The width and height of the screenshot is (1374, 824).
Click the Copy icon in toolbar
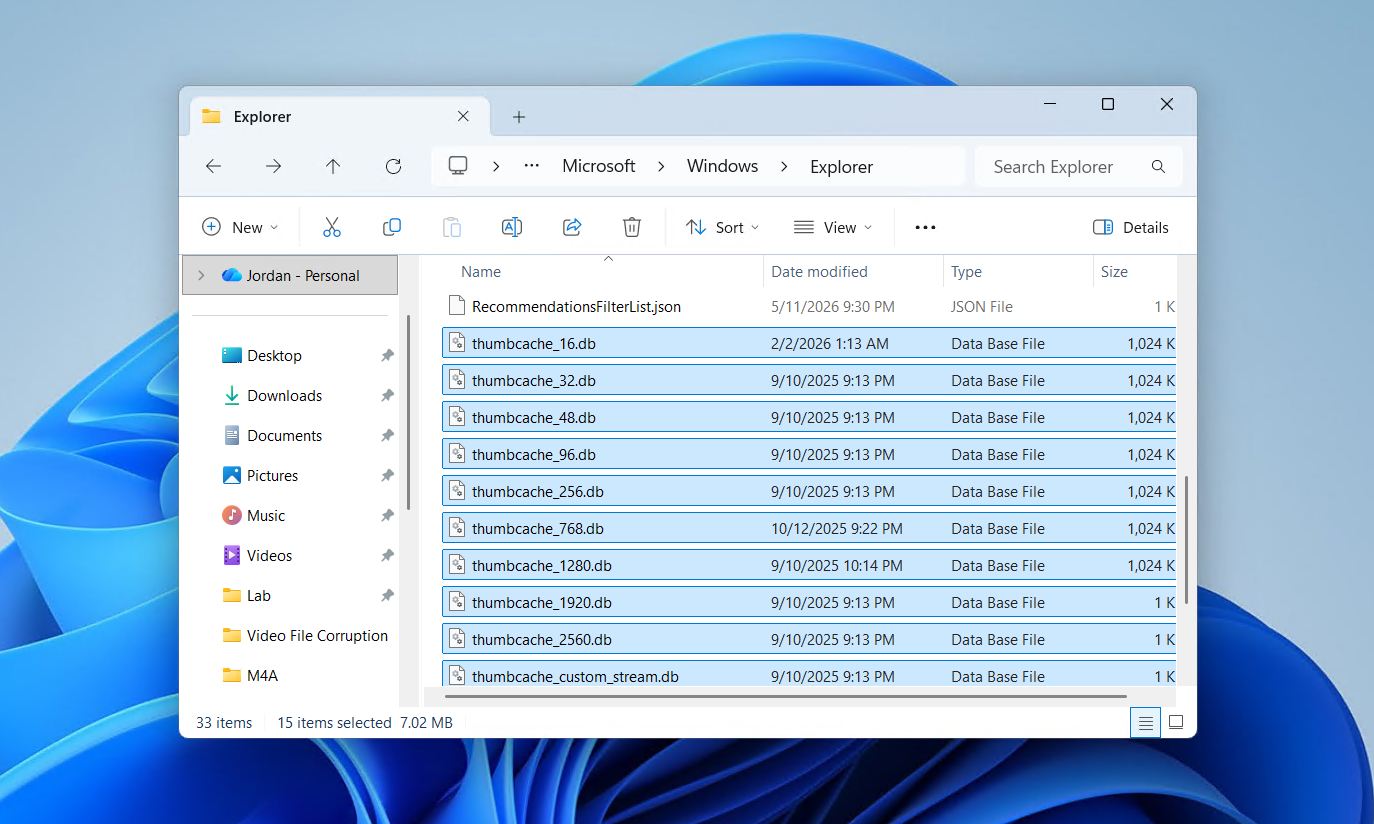[x=392, y=227]
